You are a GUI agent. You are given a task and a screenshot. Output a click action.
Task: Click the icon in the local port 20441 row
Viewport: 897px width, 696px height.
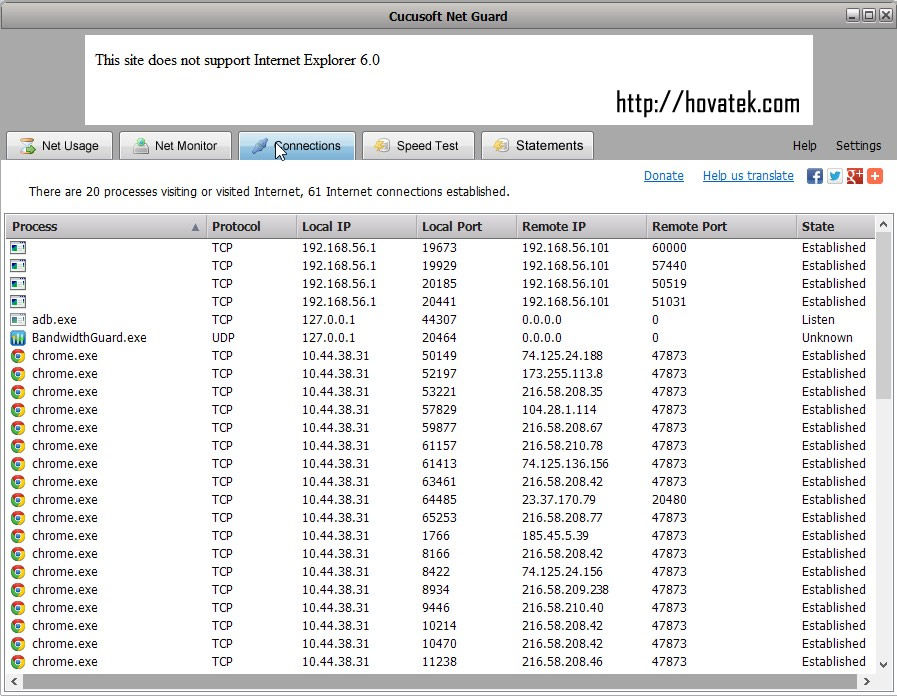click(x=18, y=302)
